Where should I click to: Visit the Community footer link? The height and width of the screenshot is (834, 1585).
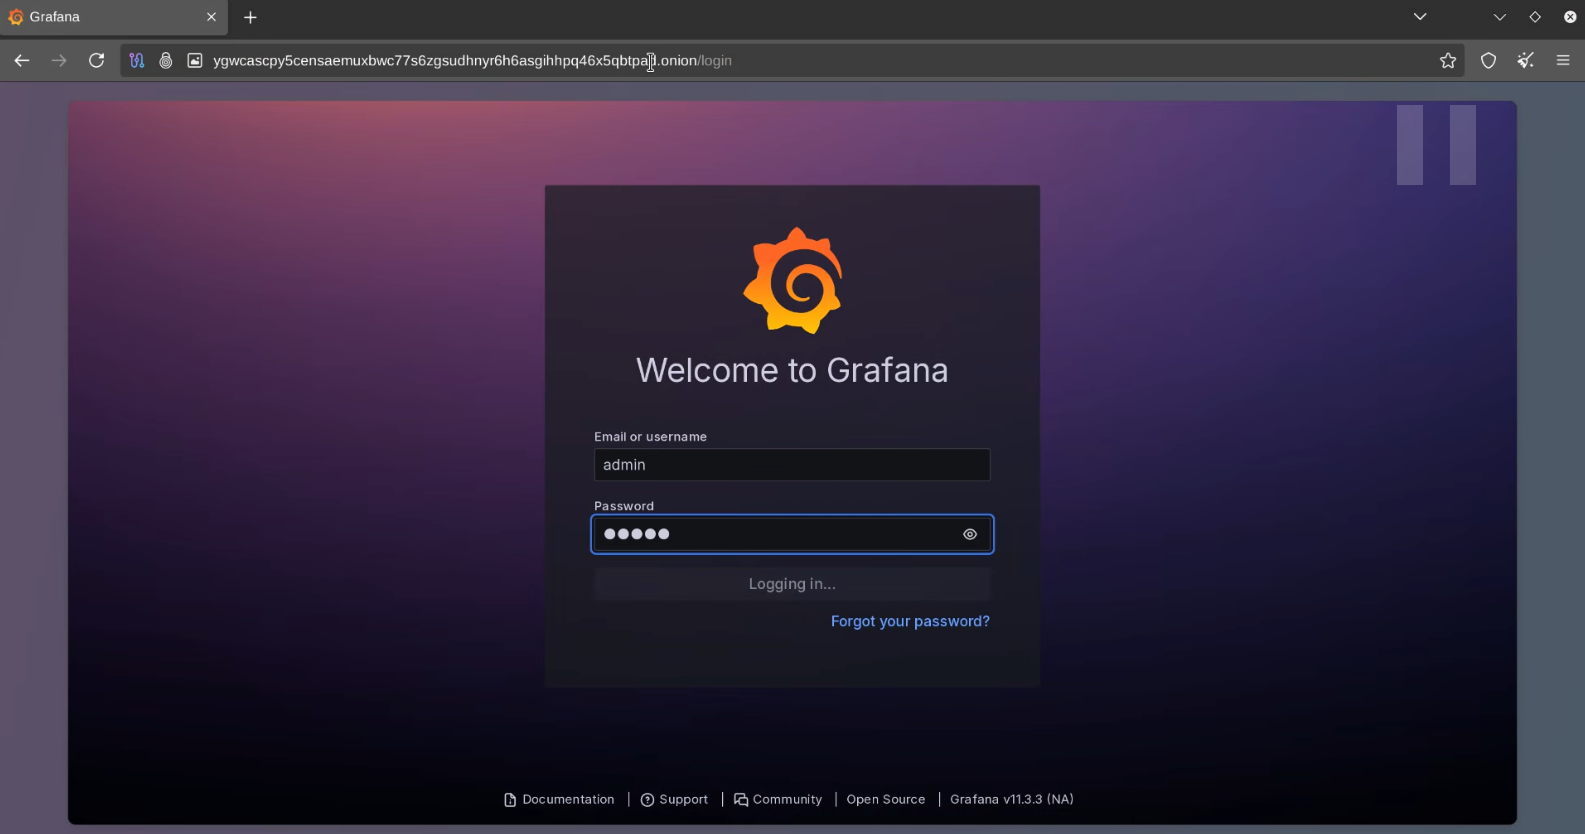778,800
